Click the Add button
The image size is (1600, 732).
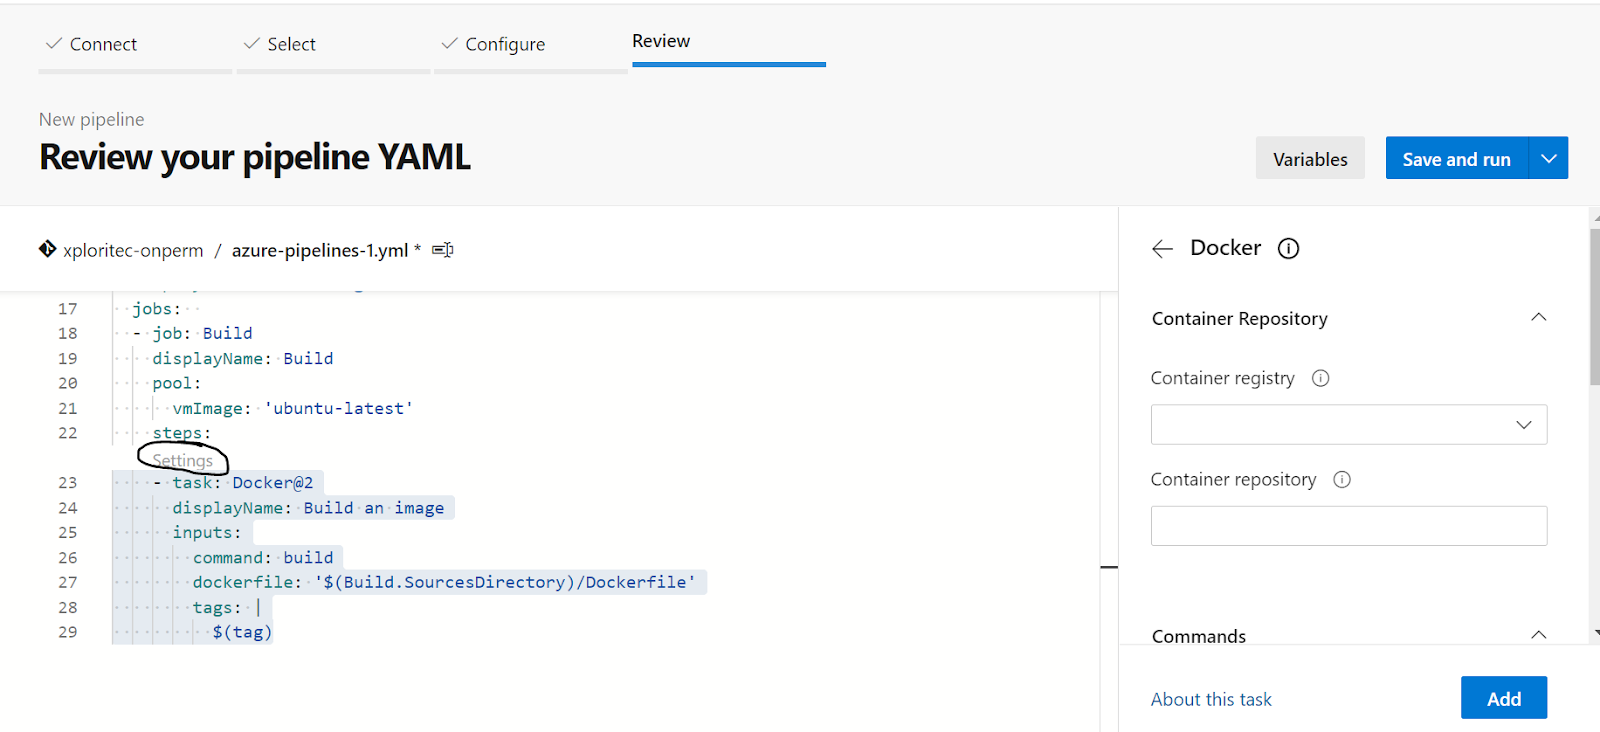[1504, 697]
